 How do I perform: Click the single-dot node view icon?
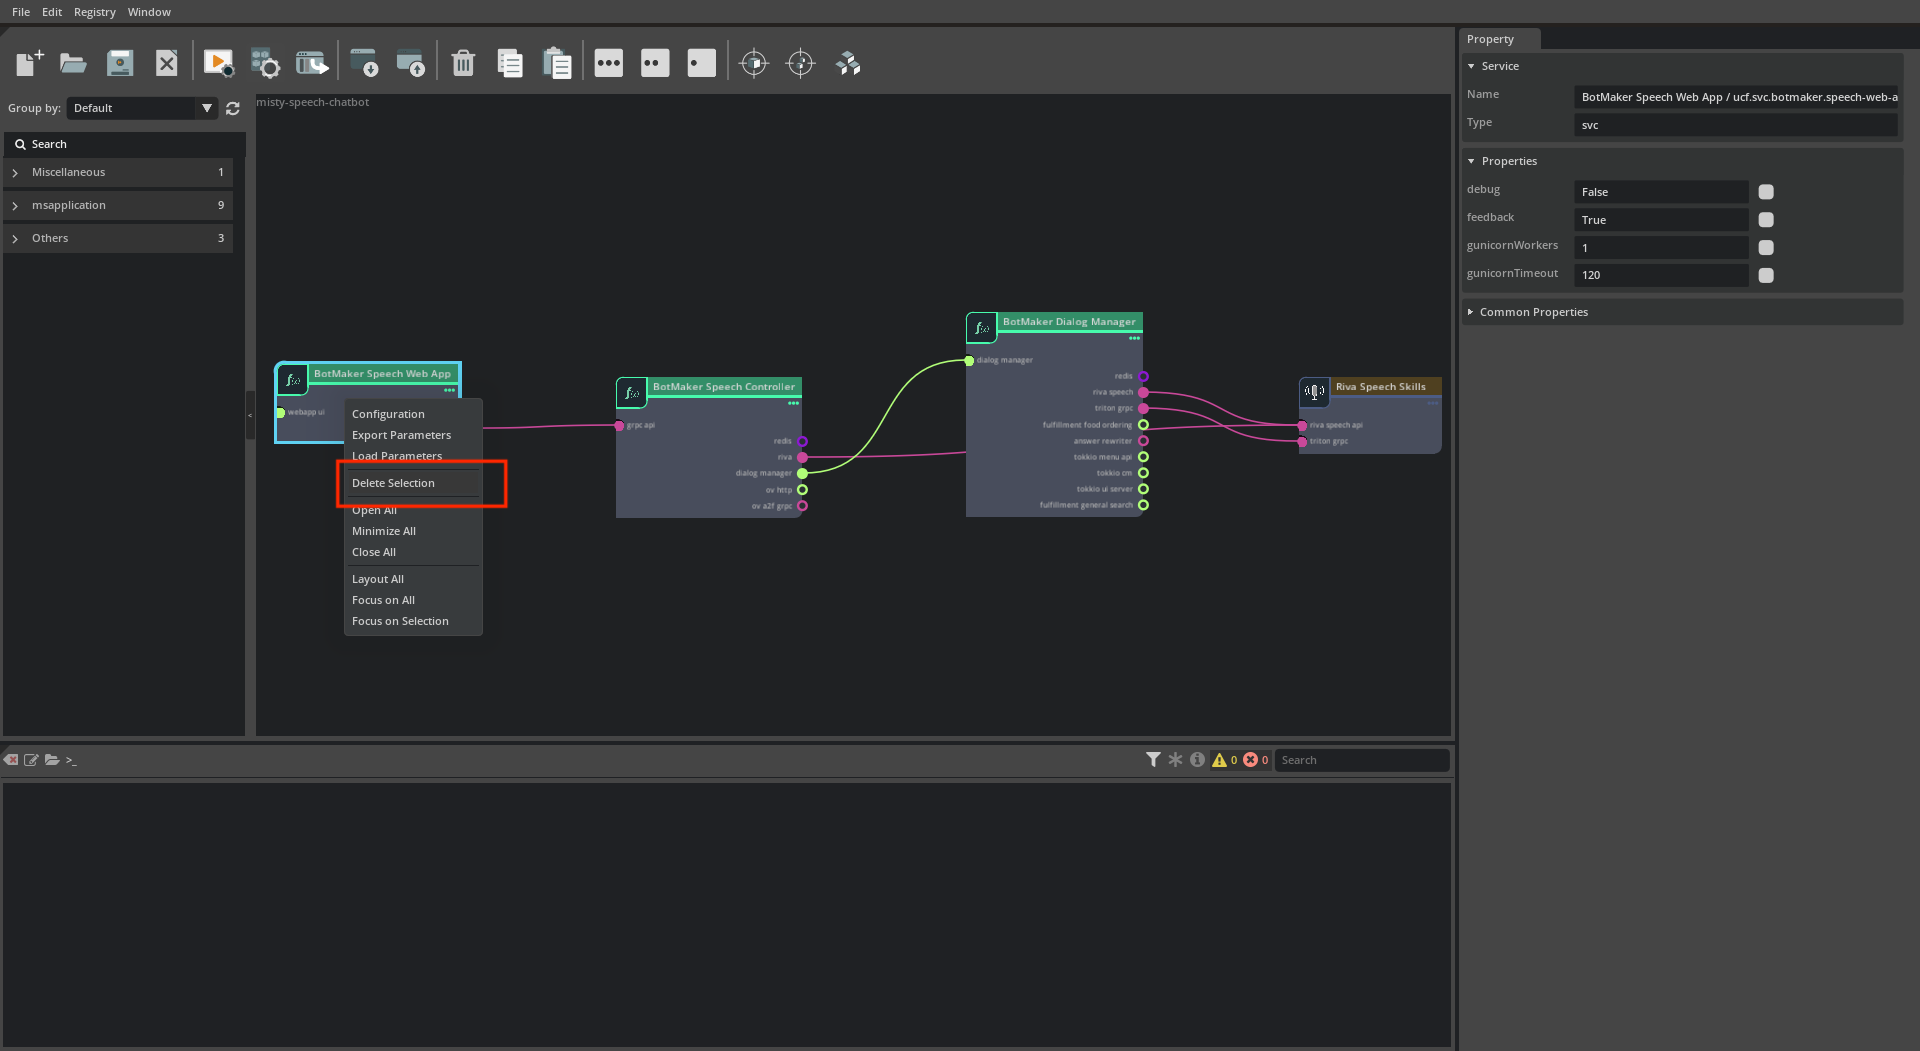click(702, 63)
